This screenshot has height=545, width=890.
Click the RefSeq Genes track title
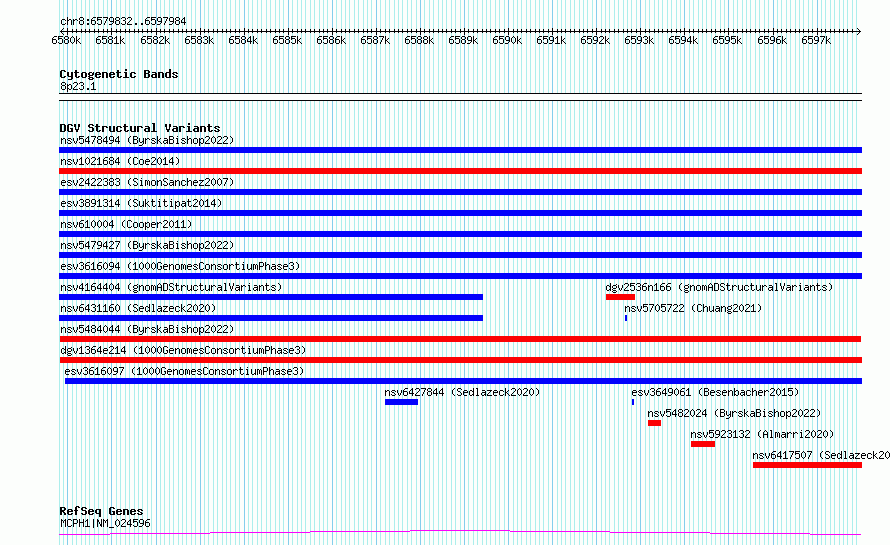(x=101, y=512)
